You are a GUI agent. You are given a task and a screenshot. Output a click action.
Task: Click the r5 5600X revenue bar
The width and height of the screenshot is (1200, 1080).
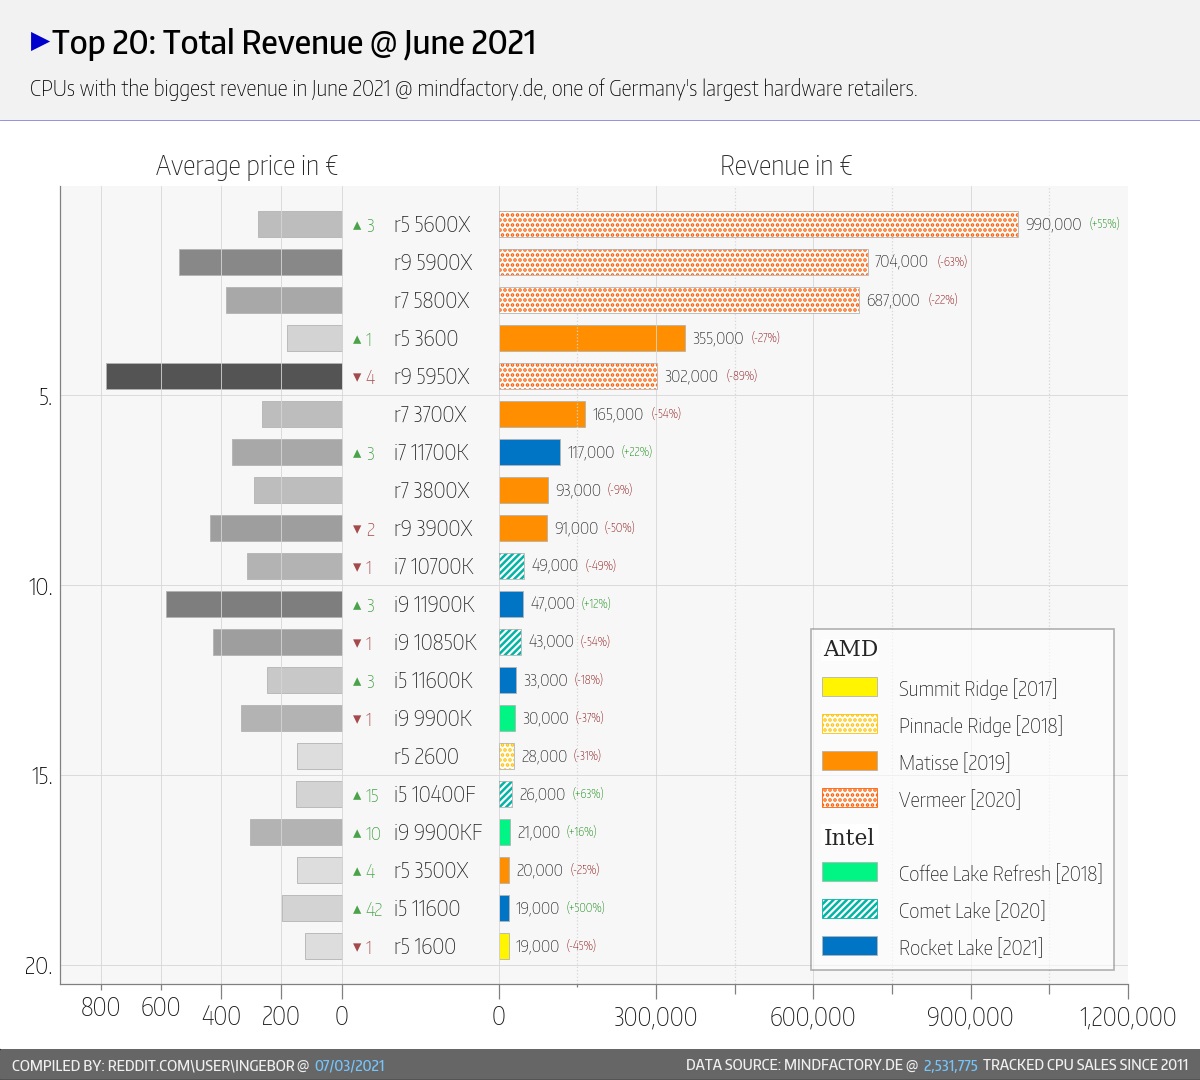tap(759, 224)
